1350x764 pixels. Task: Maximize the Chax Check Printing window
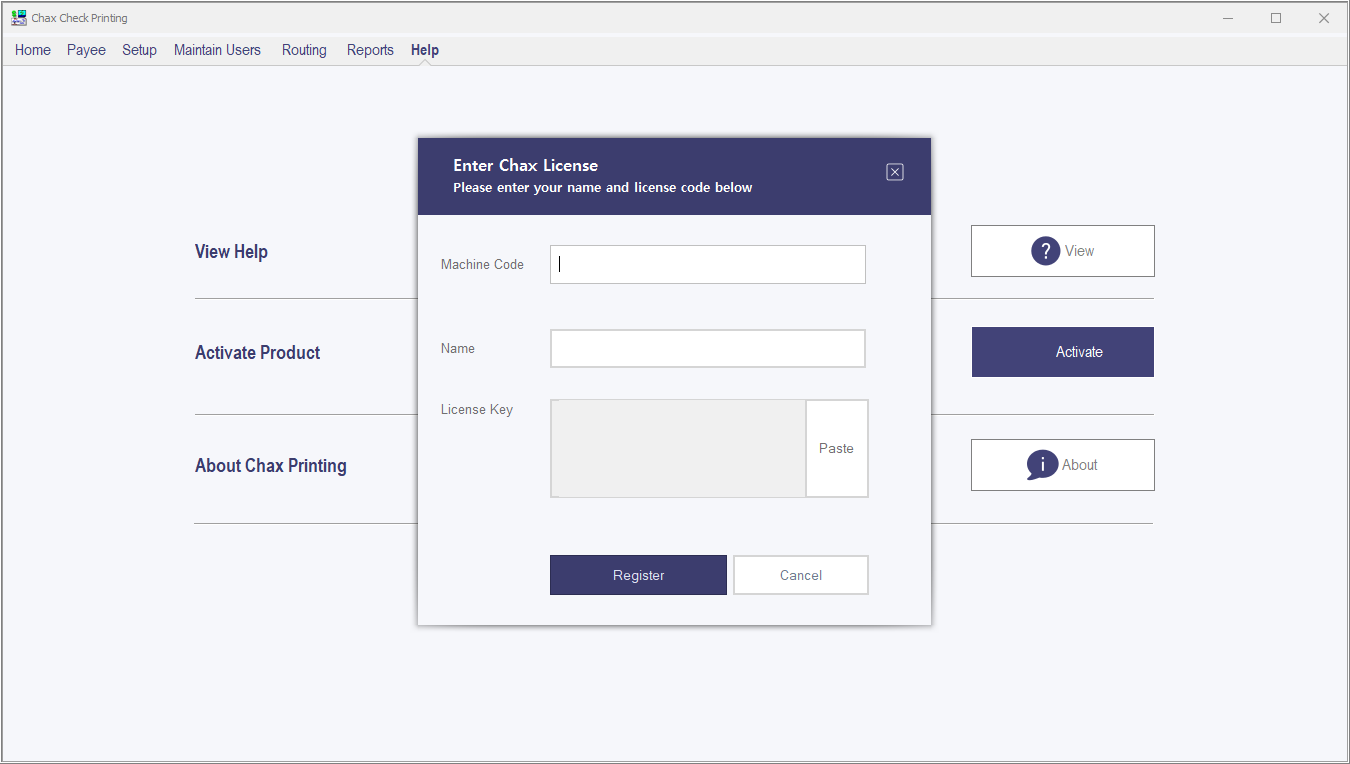(x=1276, y=18)
